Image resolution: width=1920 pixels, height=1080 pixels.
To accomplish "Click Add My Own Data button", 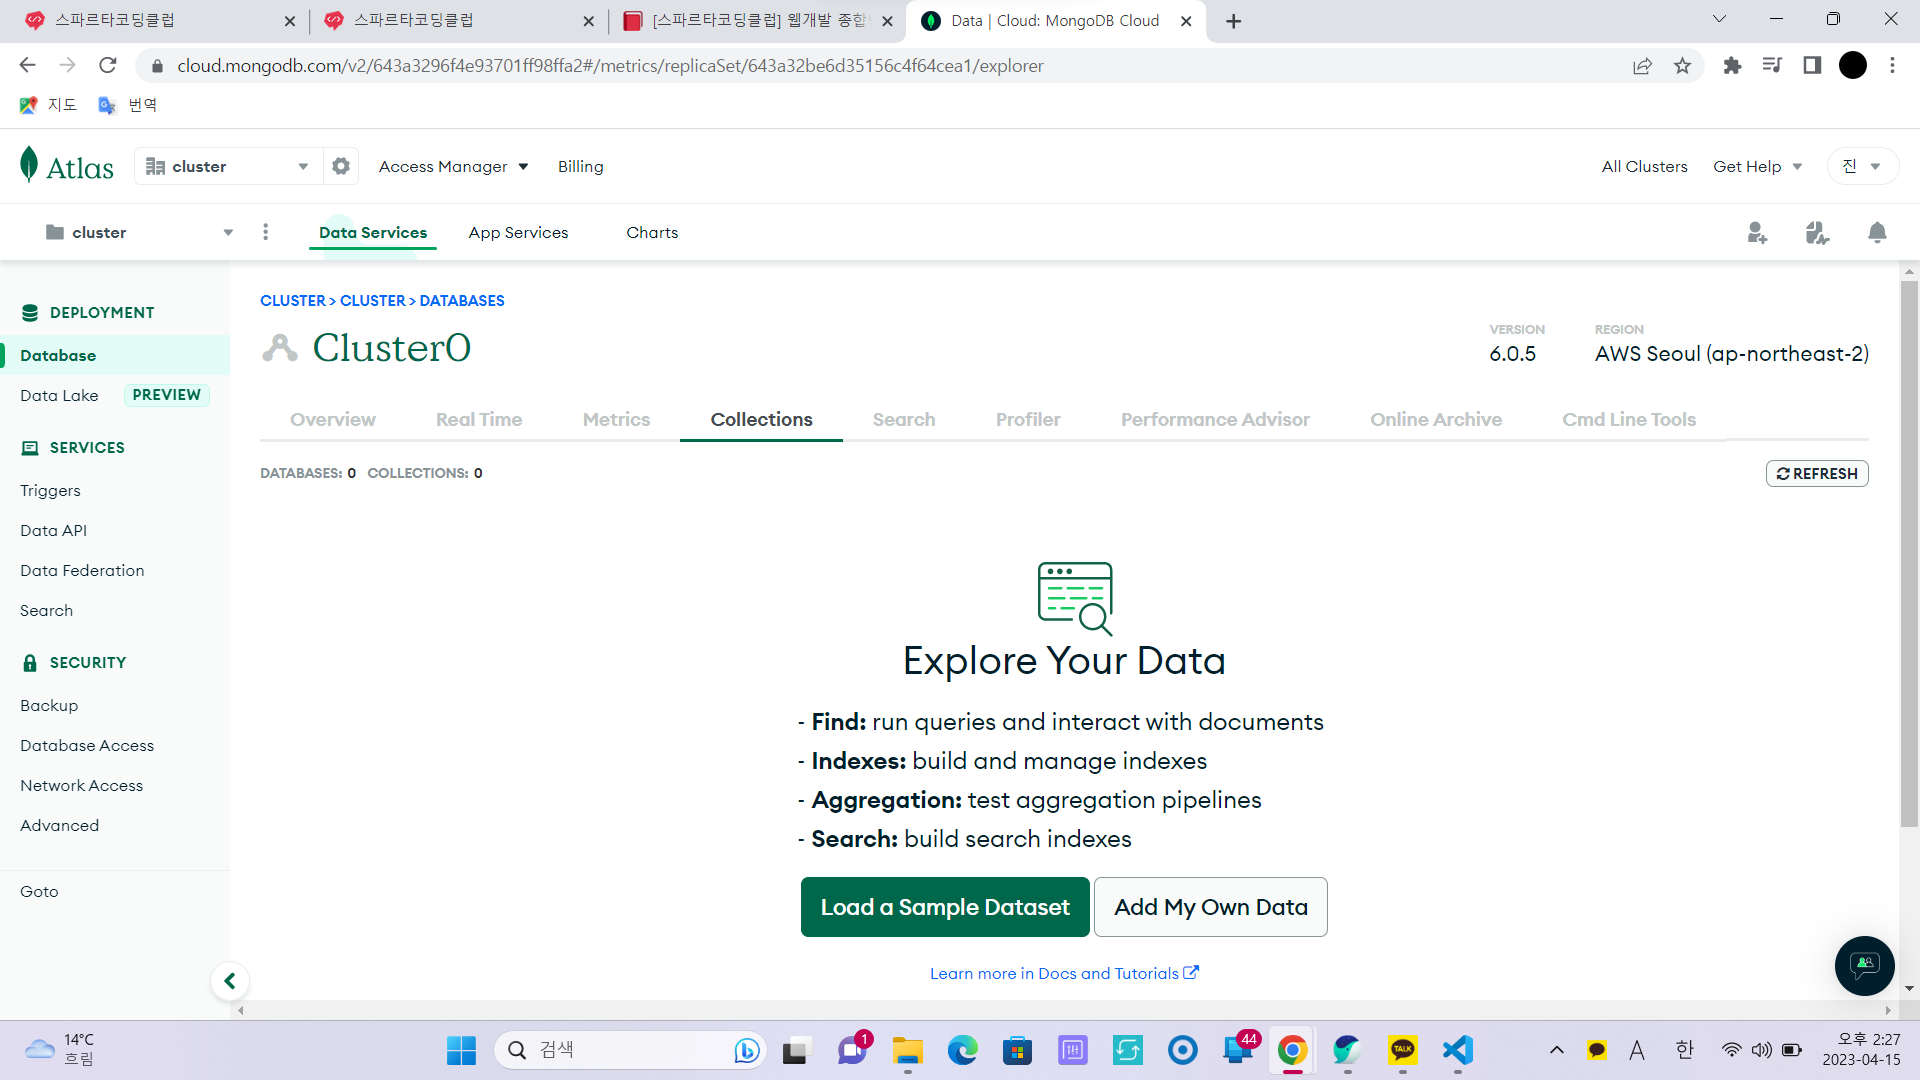I will pyautogui.click(x=1211, y=907).
